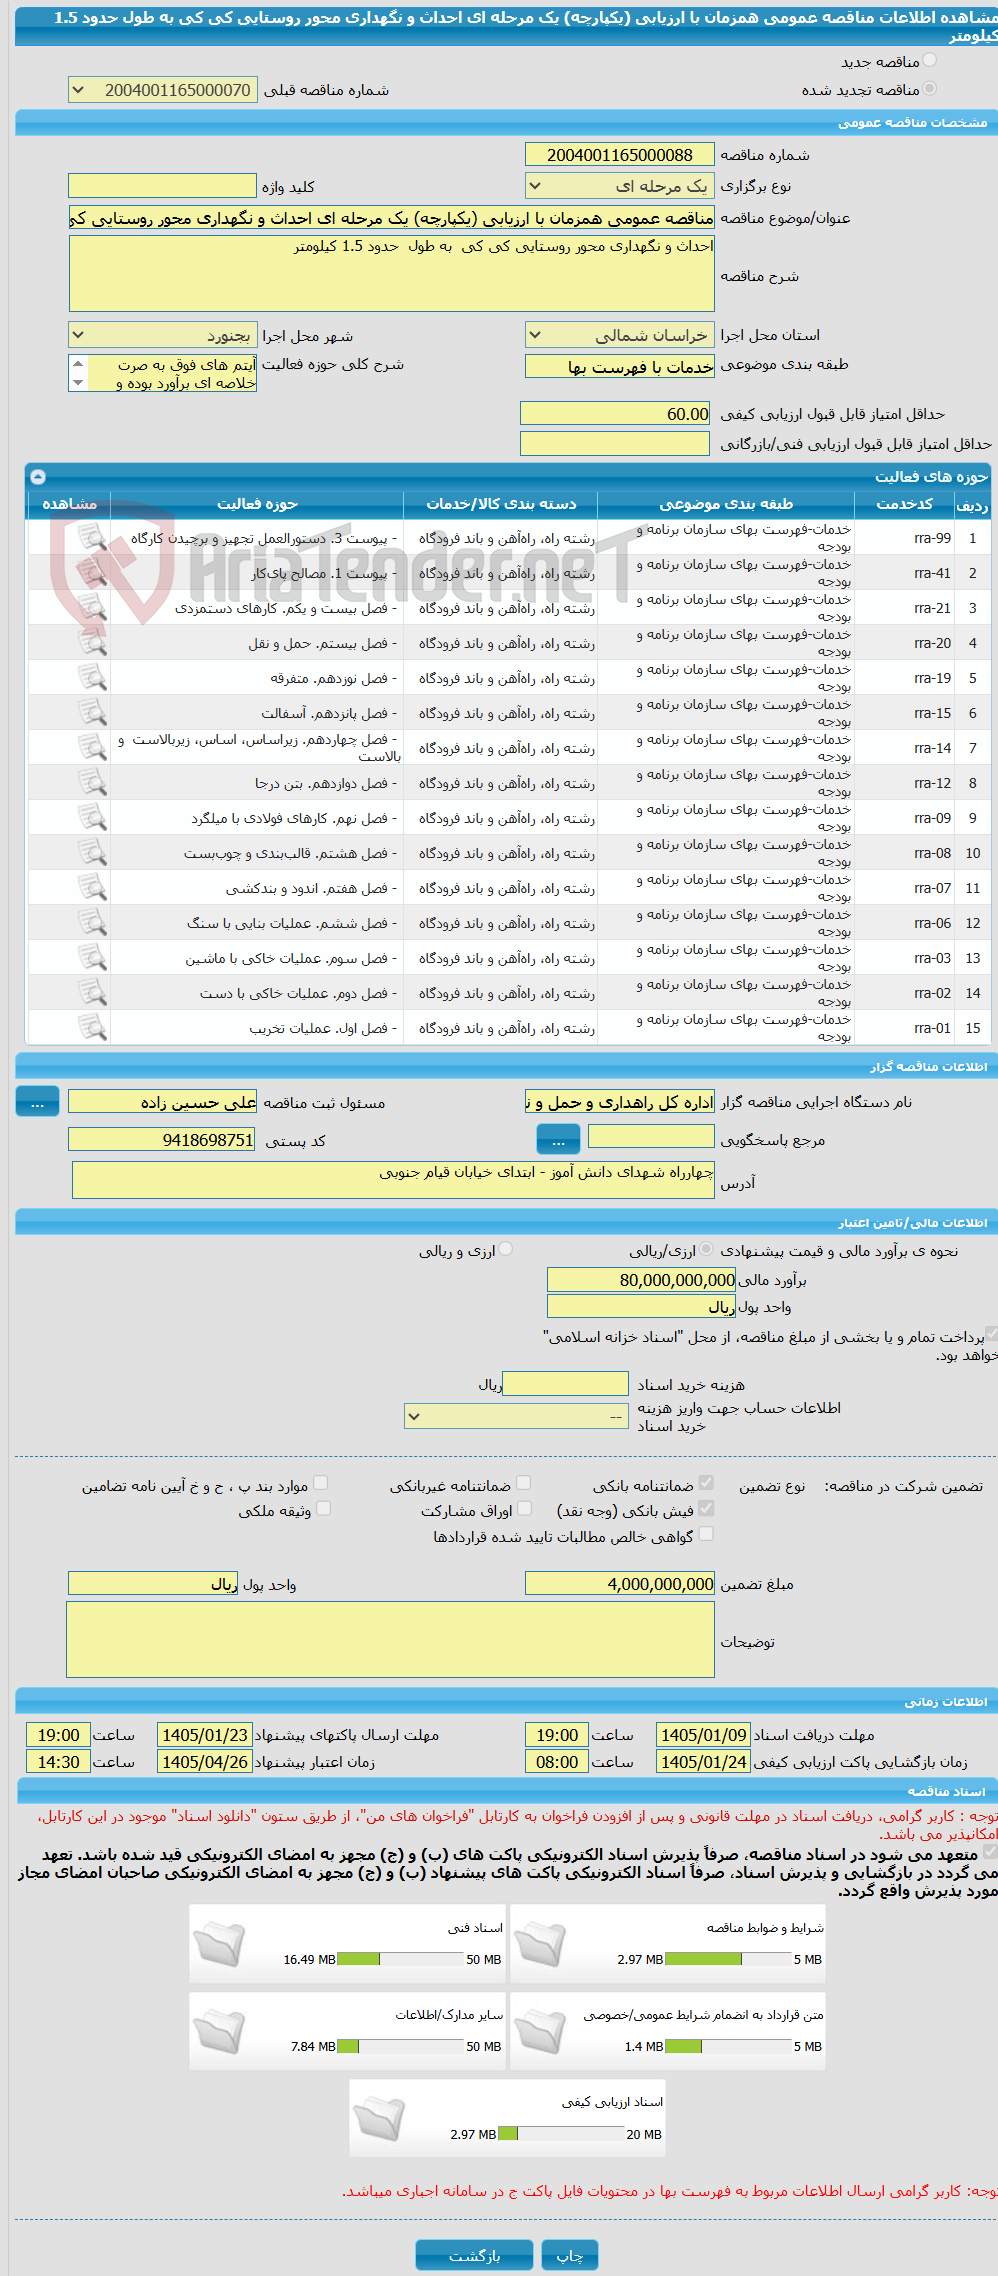Open the view icon for row rra-21
The width and height of the screenshot is (998, 2276).
pyautogui.click(x=92, y=608)
